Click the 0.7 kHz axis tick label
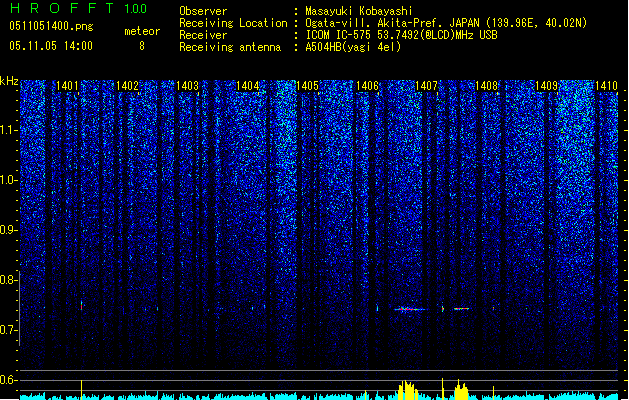Image resolution: width=629 pixels, height=400 pixels. (x=9, y=330)
